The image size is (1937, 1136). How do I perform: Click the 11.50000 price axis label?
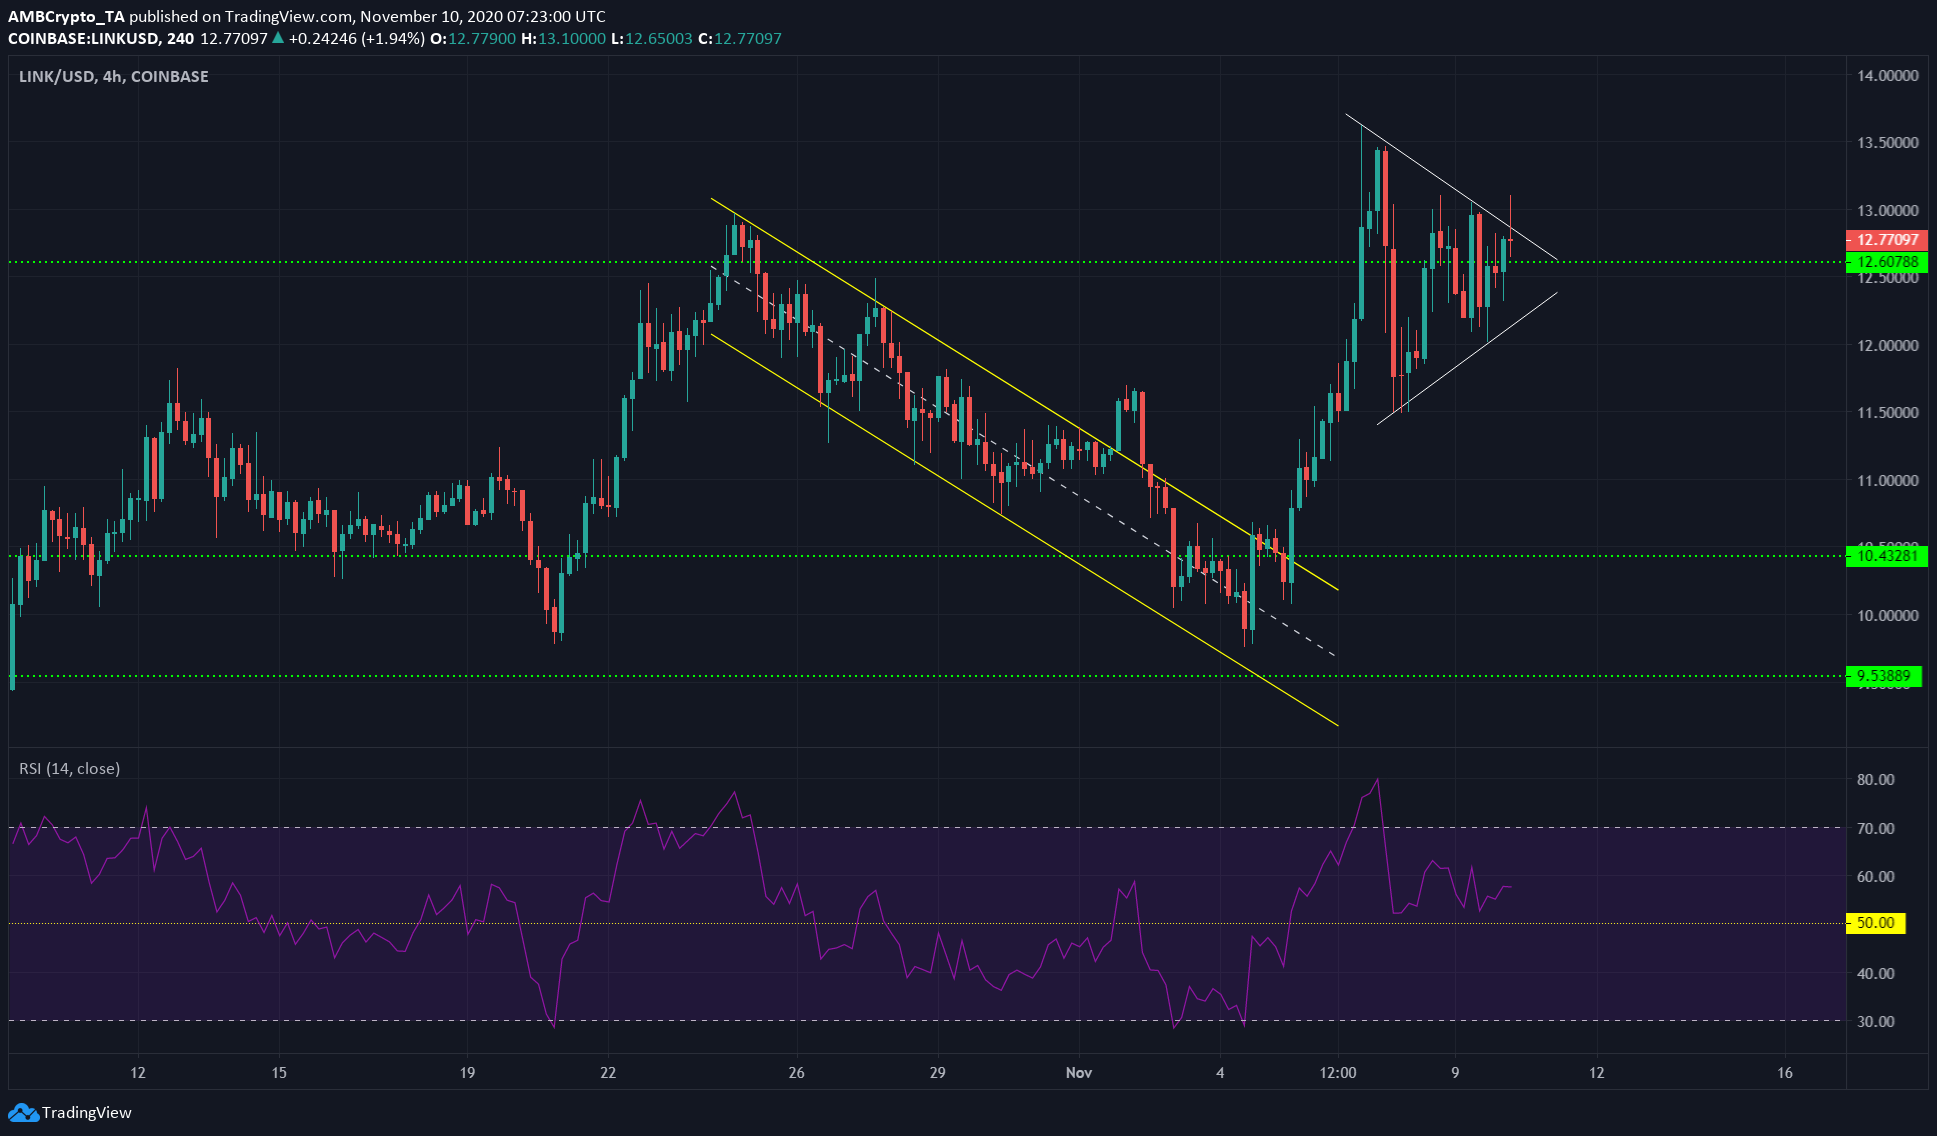tap(1888, 412)
